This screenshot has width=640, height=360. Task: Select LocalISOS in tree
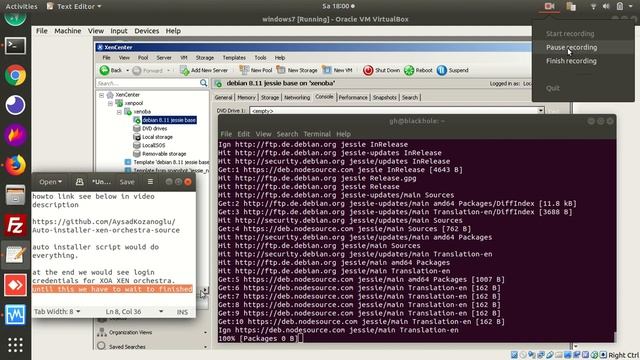[153, 145]
